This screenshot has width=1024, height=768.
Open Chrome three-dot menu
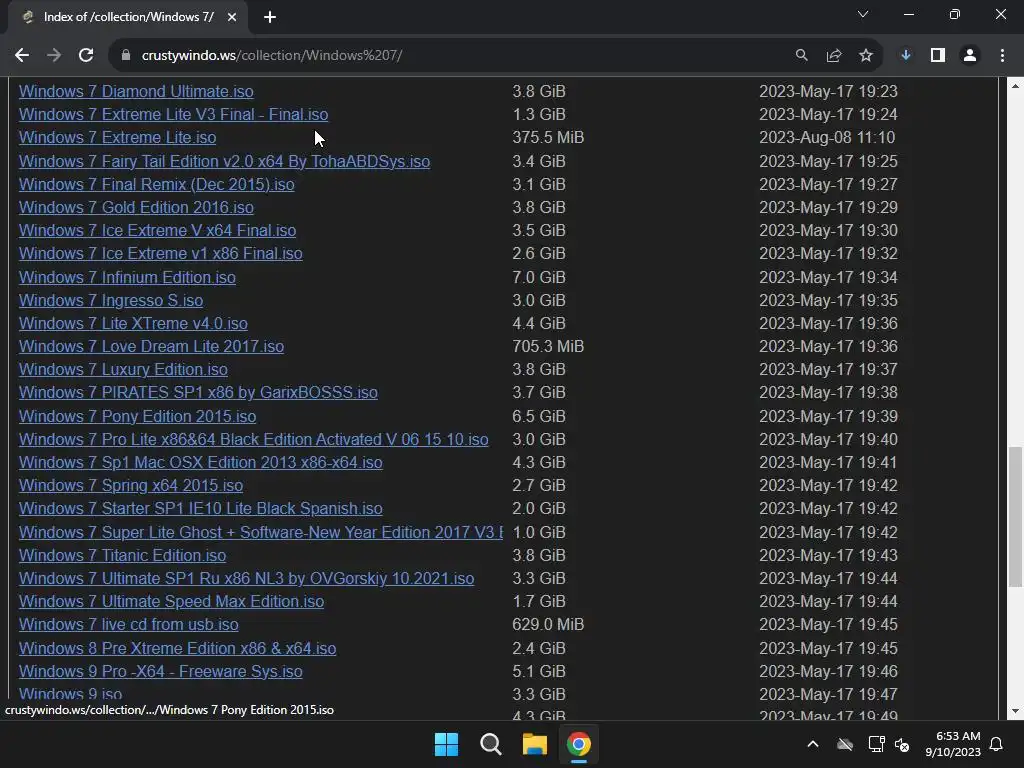tap(1002, 56)
